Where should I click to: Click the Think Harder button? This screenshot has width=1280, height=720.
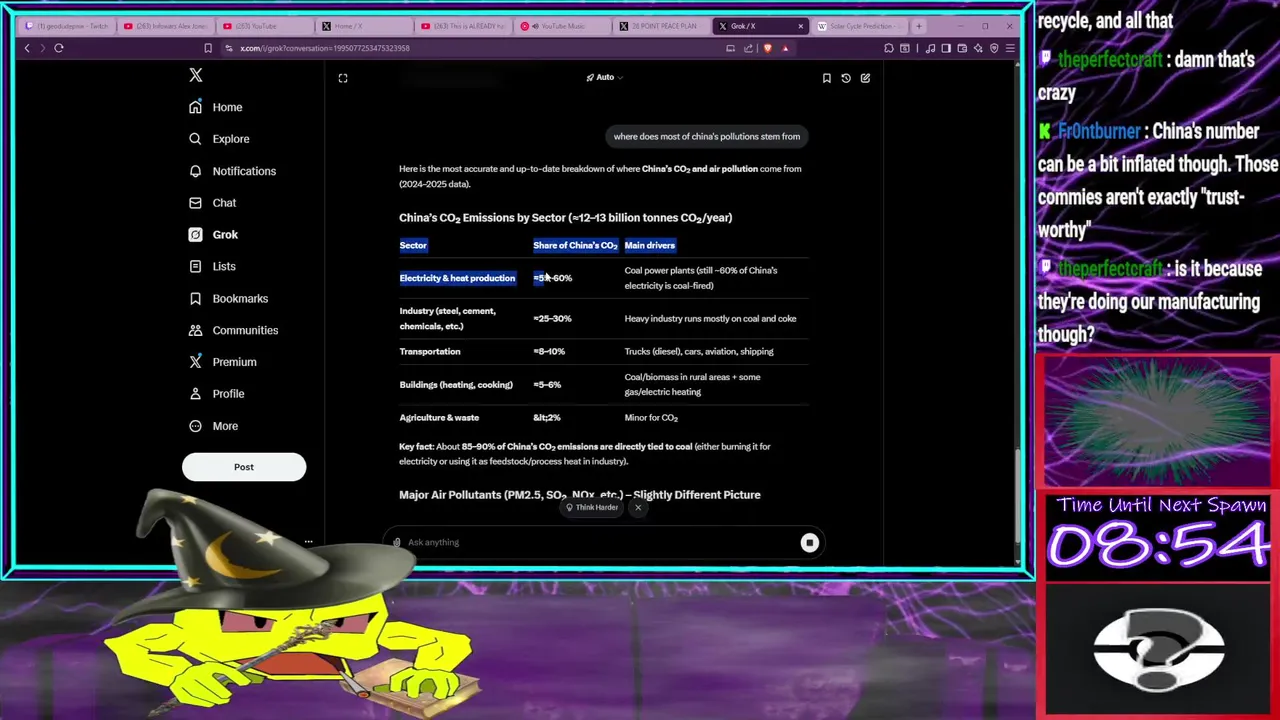point(592,507)
